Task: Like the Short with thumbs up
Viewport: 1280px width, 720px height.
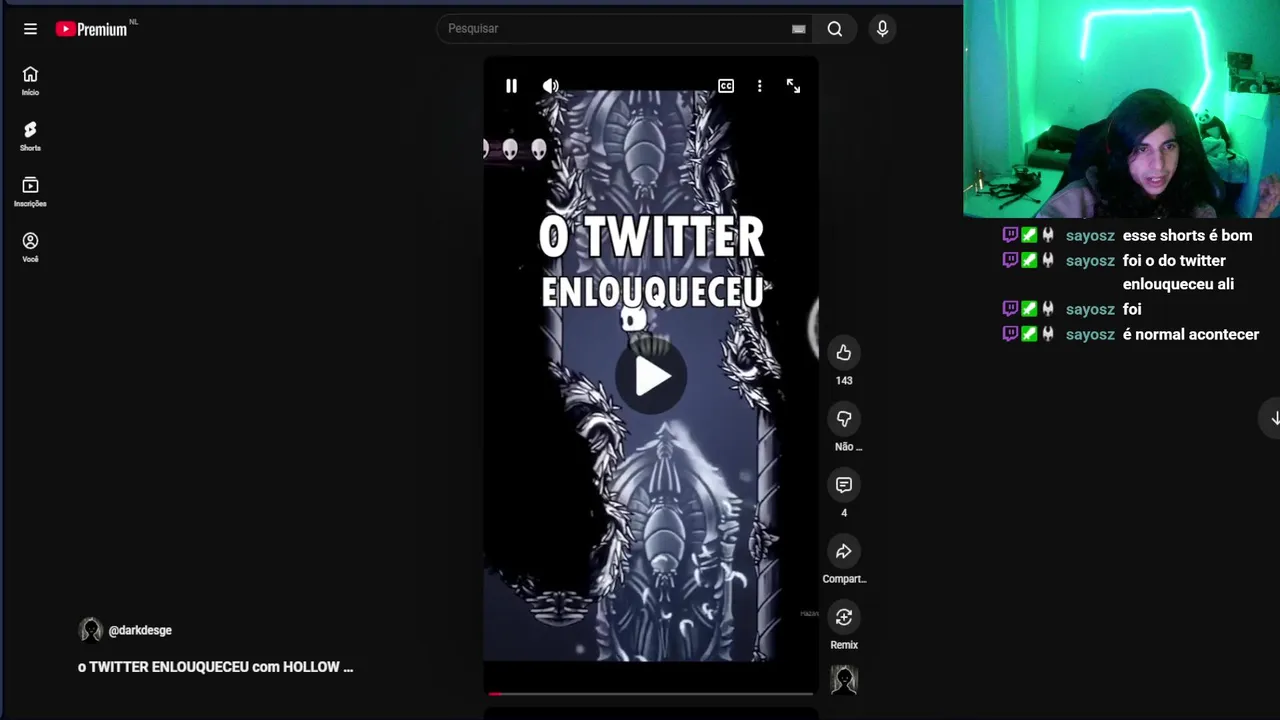Action: (x=844, y=352)
